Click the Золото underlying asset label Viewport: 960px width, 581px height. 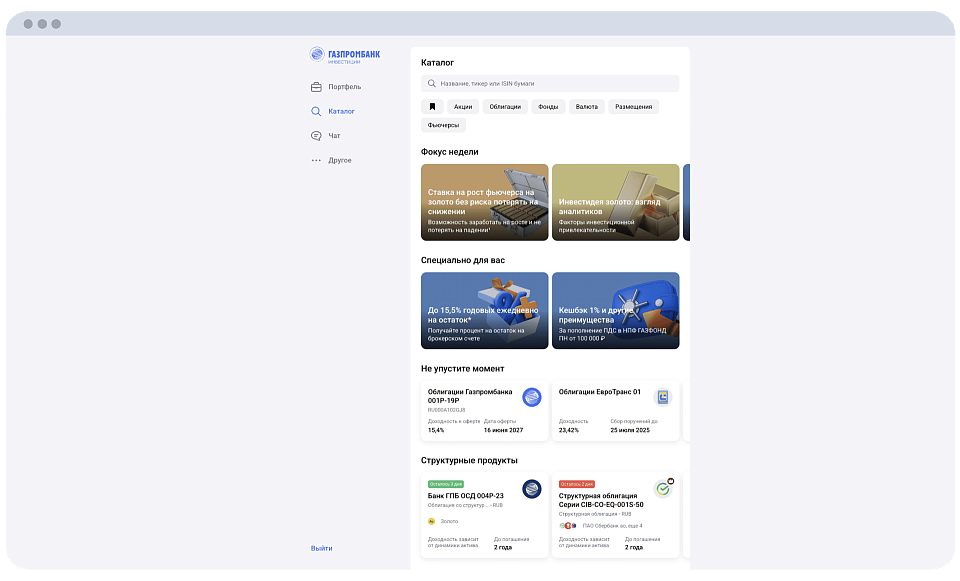pyautogui.click(x=449, y=522)
